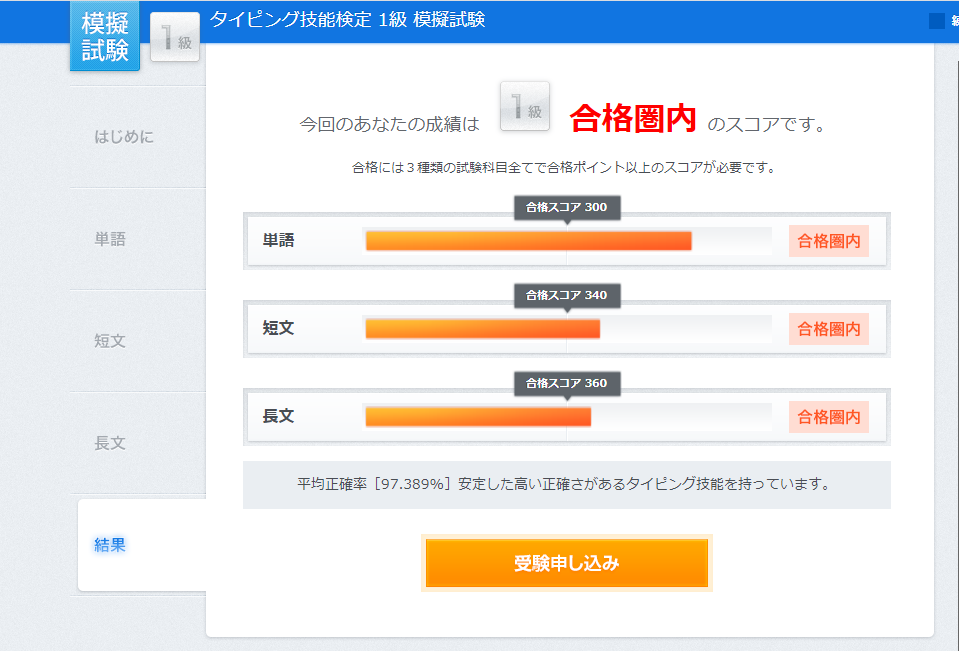Select the 長文 sidebar tab
Viewport: 959px width, 651px height.
click(x=110, y=443)
